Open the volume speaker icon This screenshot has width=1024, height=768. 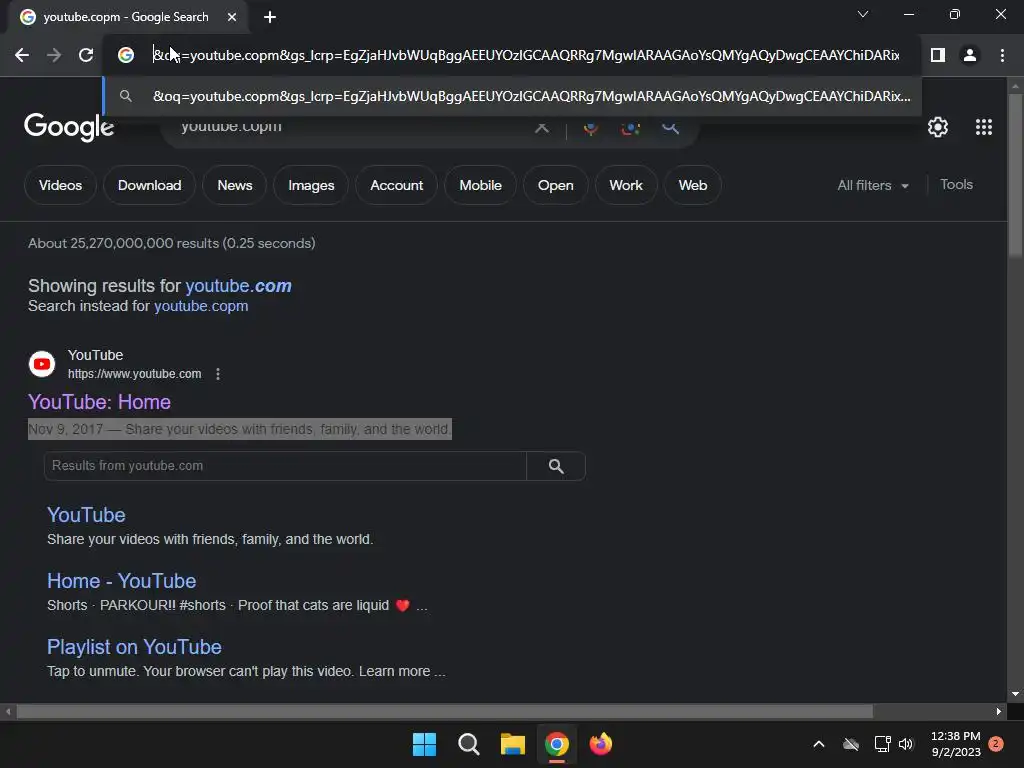(906, 744)
